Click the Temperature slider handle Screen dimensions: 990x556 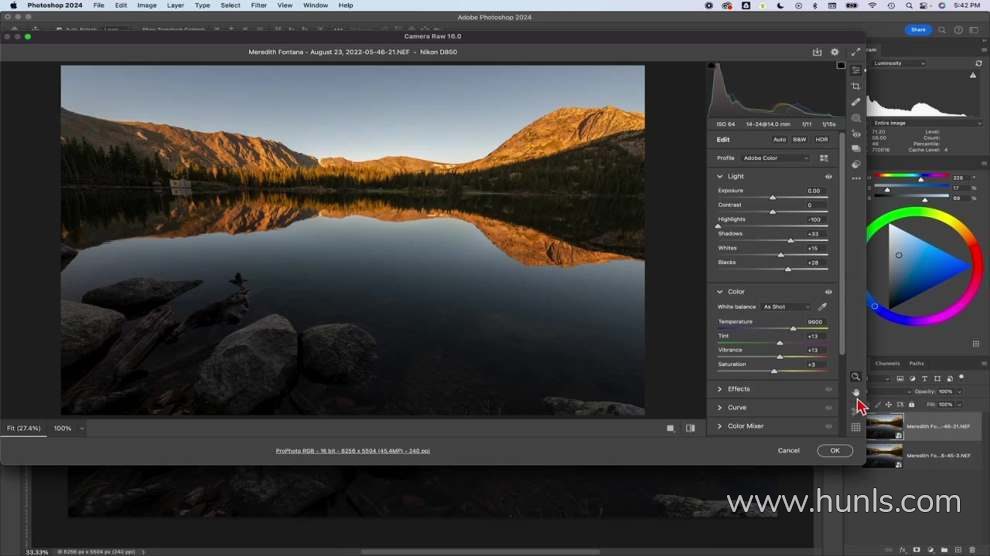pos(793,329)
